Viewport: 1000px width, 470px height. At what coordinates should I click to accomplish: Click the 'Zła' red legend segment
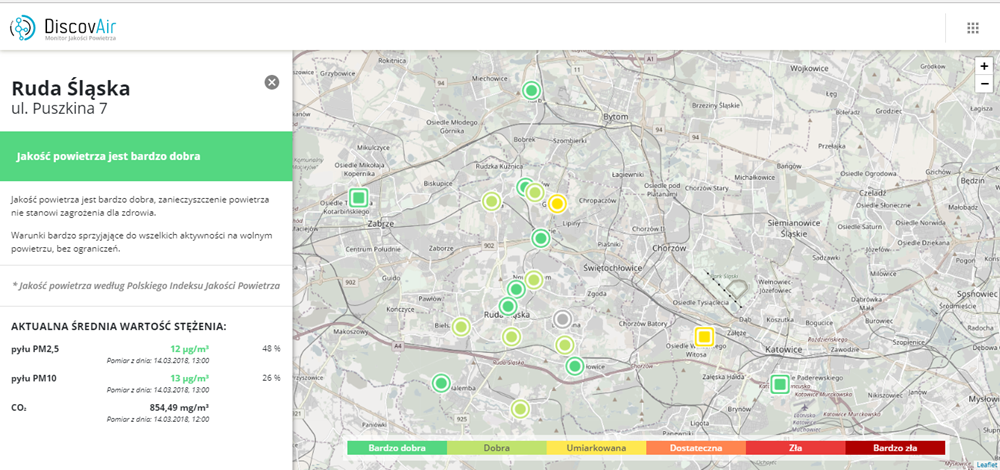(x=796, y=448)
